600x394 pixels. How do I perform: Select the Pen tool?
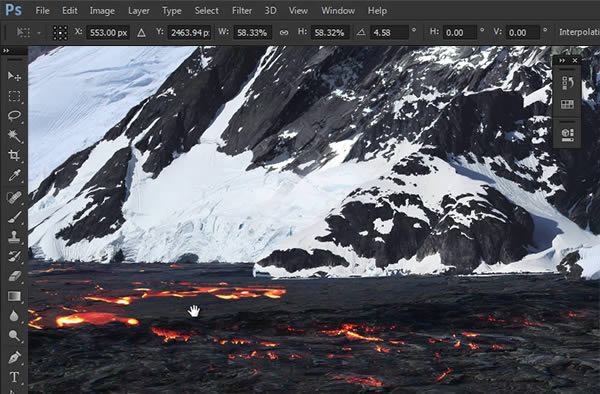click(x=14, y=357)
